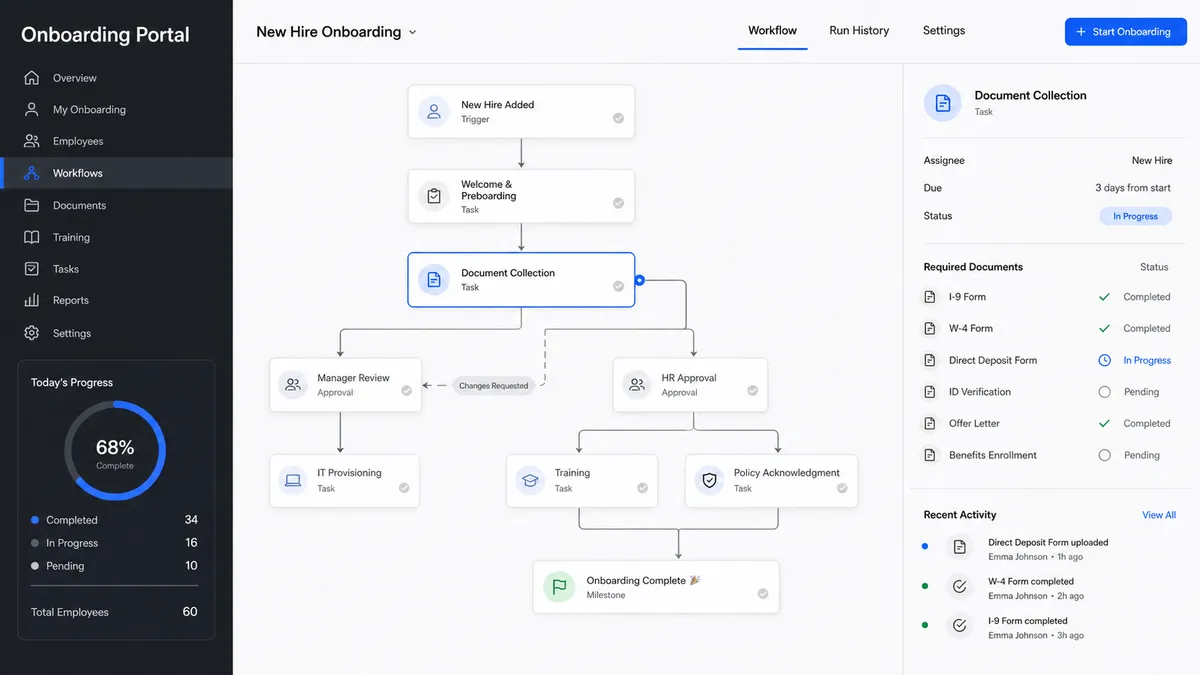The width and height of the screenshot is (1200, 675).
Task: Toggle the check on Training node
Action: [x=642, y=488]
